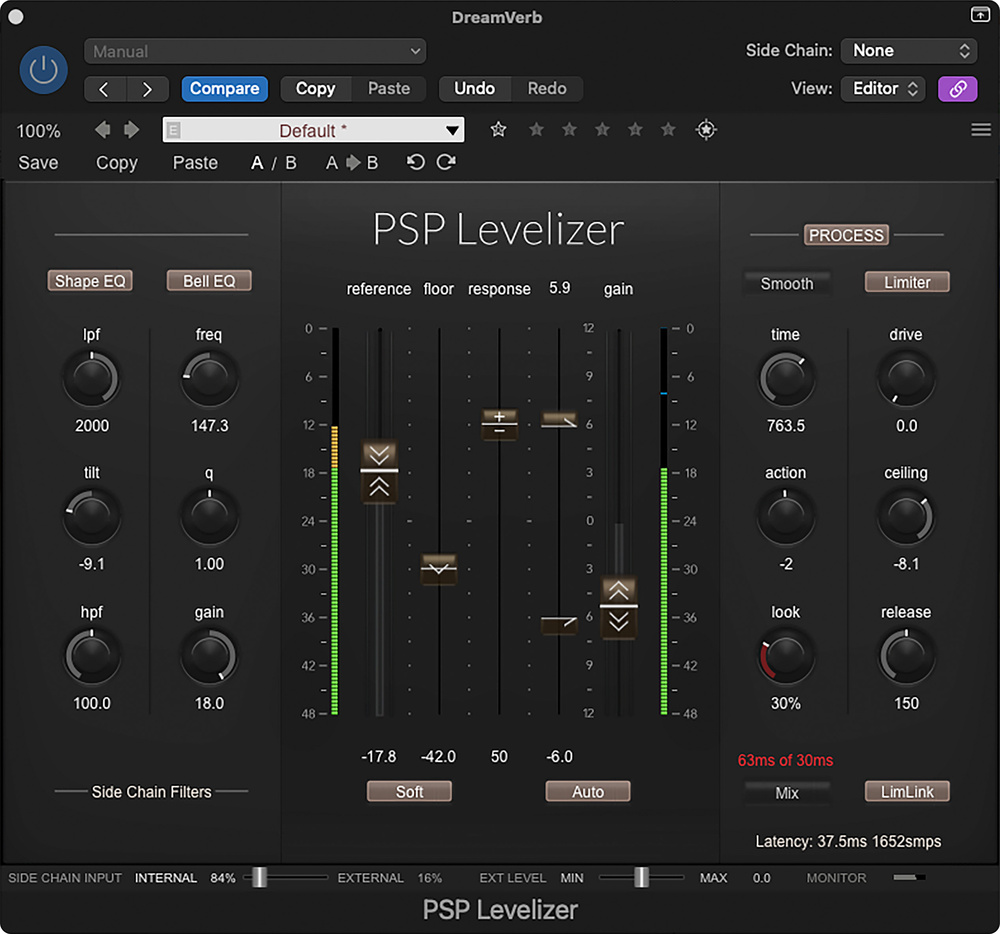Click the previous preset arrow beside 100%
Viewport: 1000px width, 934px height.
click(x=103, y=130)
